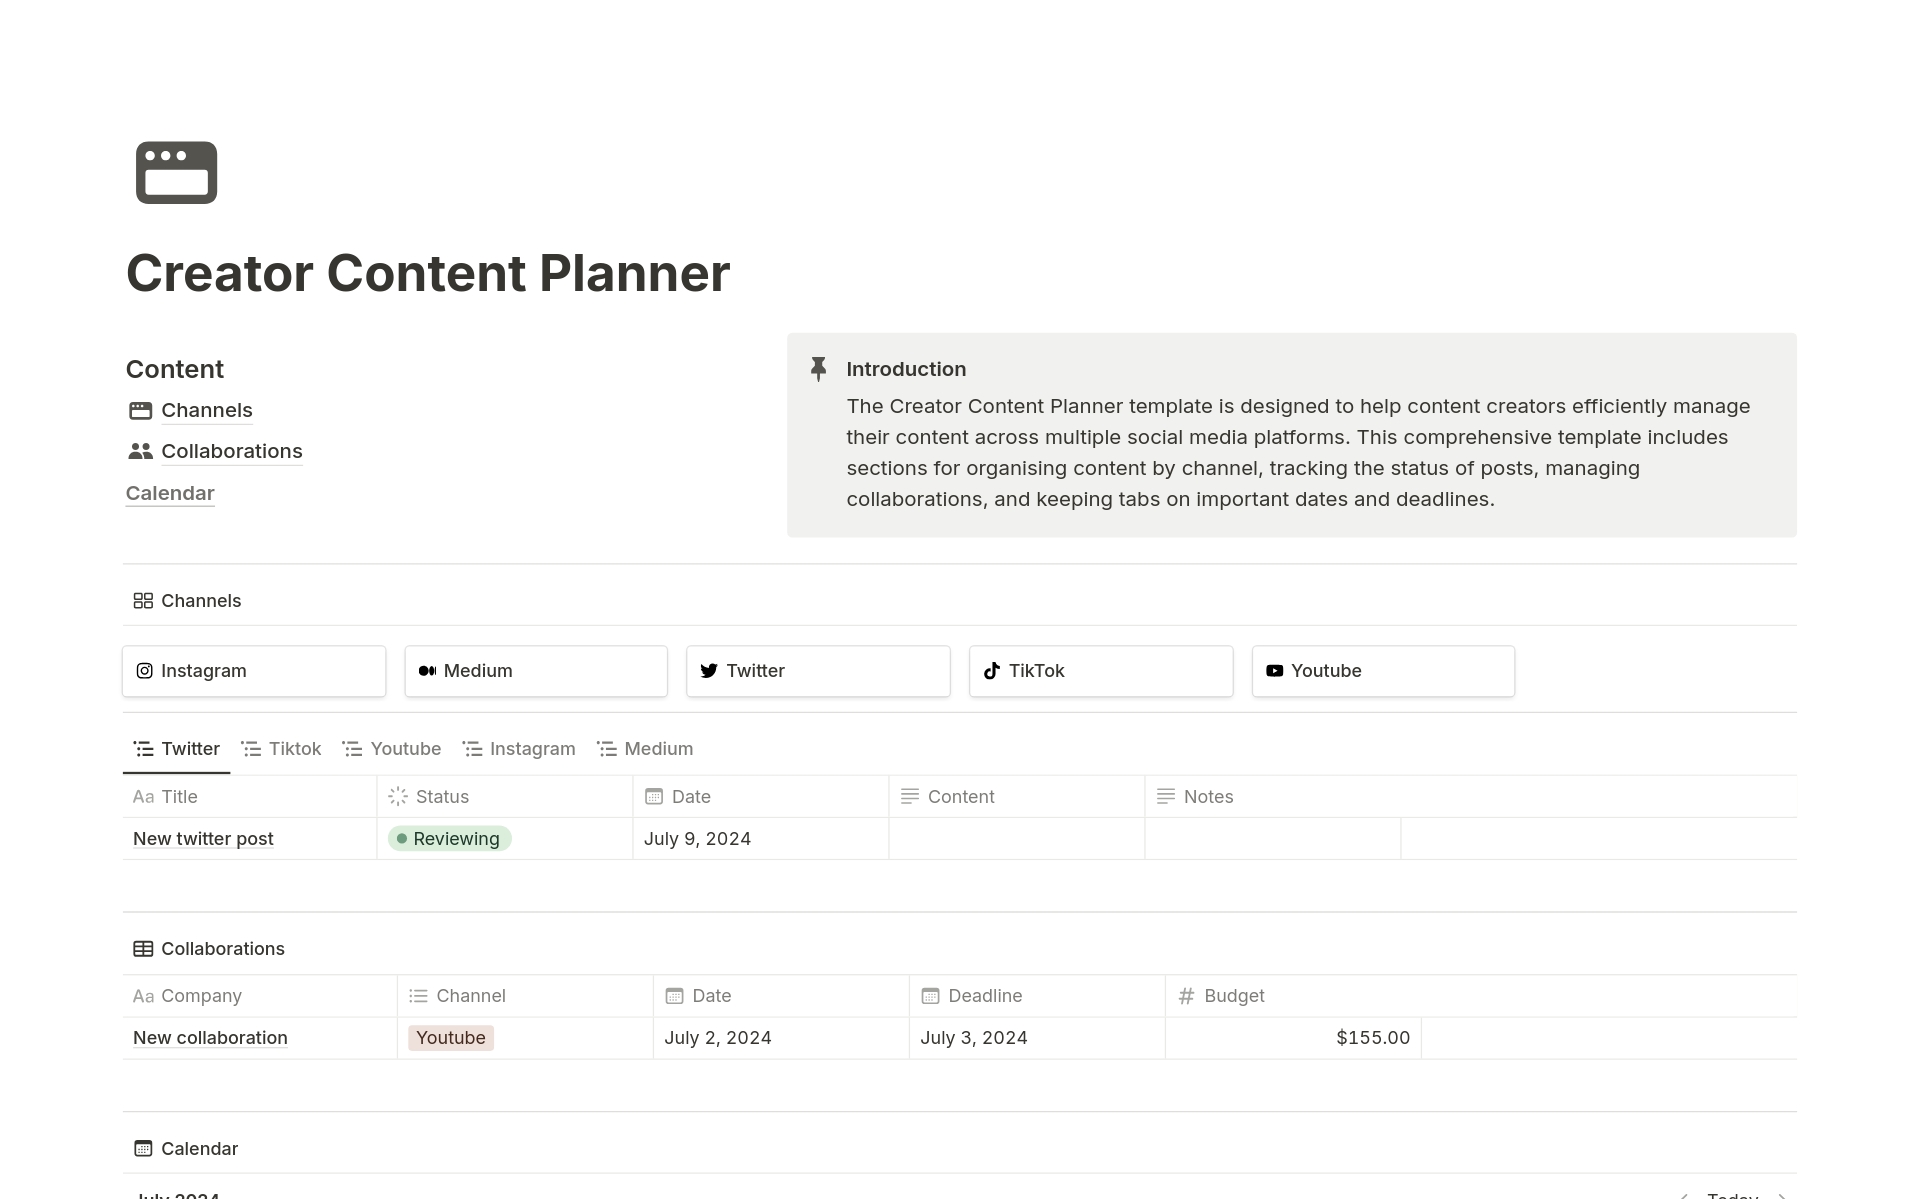
Task: Switch to the Youtube view tab
Action: click(392, 749)
